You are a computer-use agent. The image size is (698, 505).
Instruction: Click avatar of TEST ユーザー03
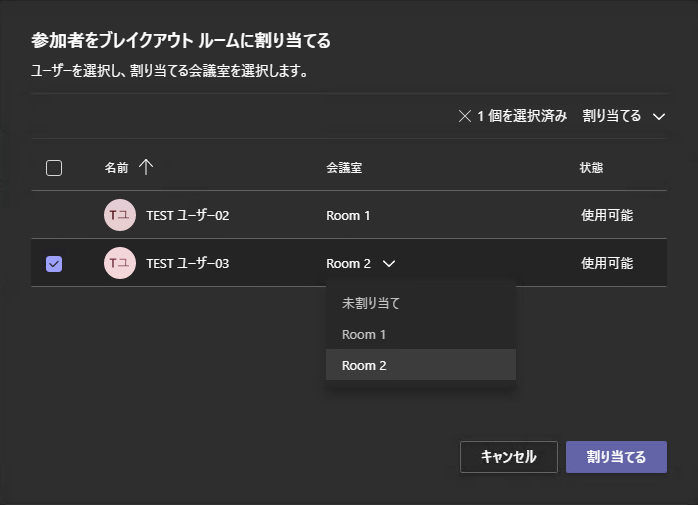point(120,263)
